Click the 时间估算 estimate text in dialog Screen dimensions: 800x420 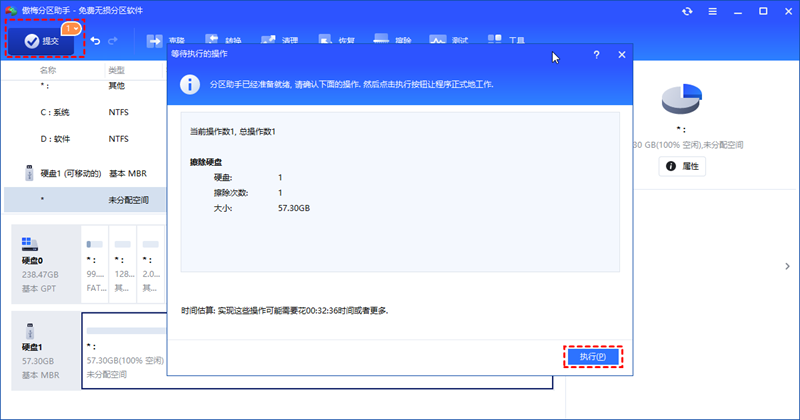click(285, 310)
